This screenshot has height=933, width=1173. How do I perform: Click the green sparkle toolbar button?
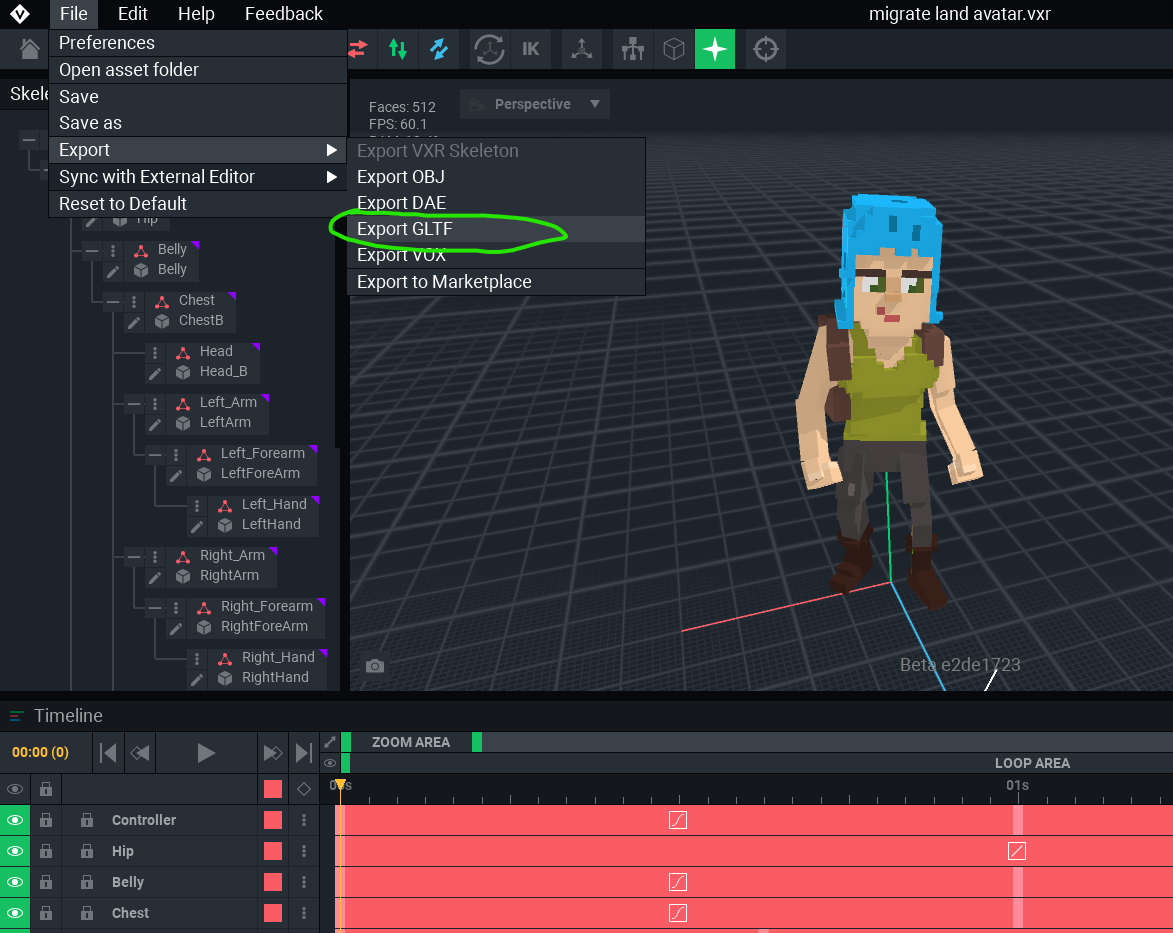(x=715, y=49)
